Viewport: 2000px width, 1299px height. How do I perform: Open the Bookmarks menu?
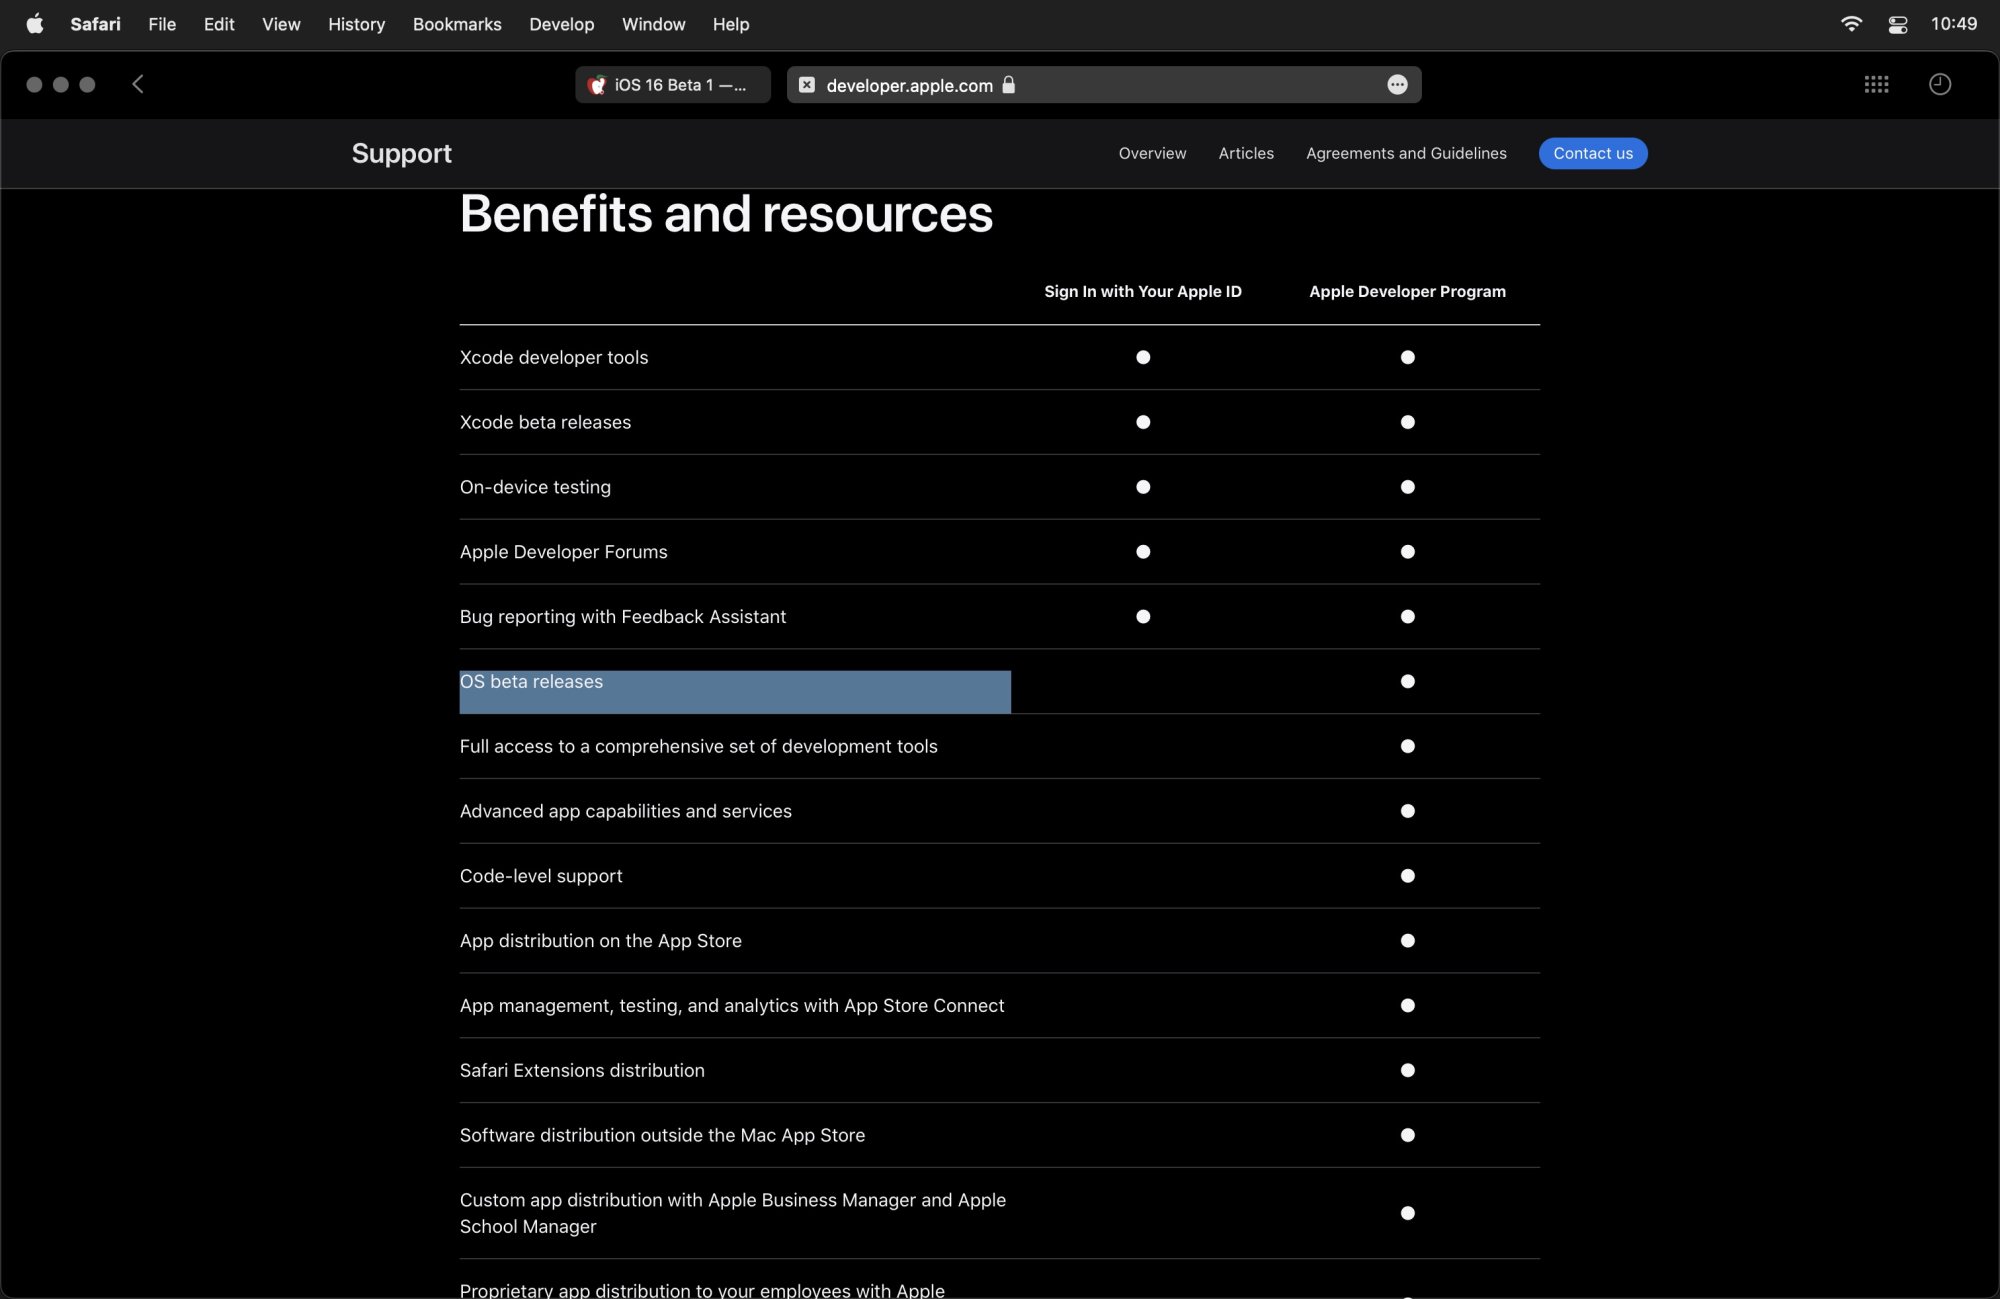[x=456, y=24]
